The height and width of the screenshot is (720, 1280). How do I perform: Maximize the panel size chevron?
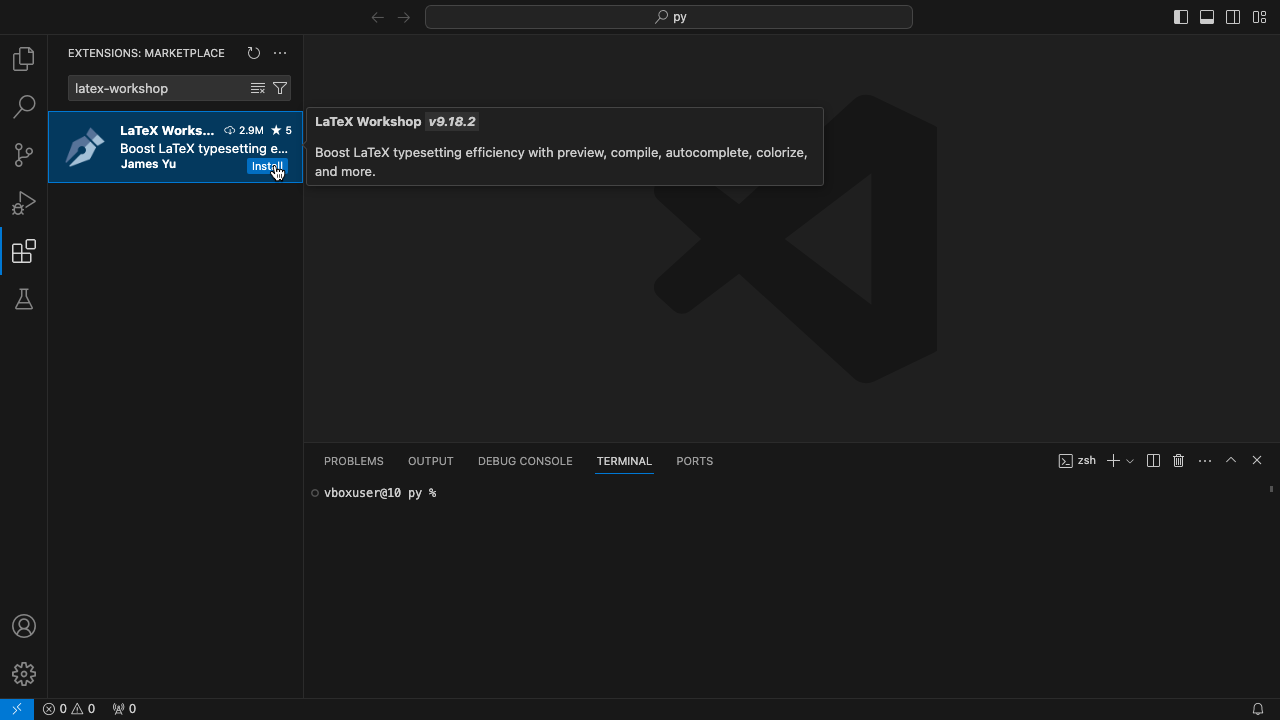(x=1231, y=461)
